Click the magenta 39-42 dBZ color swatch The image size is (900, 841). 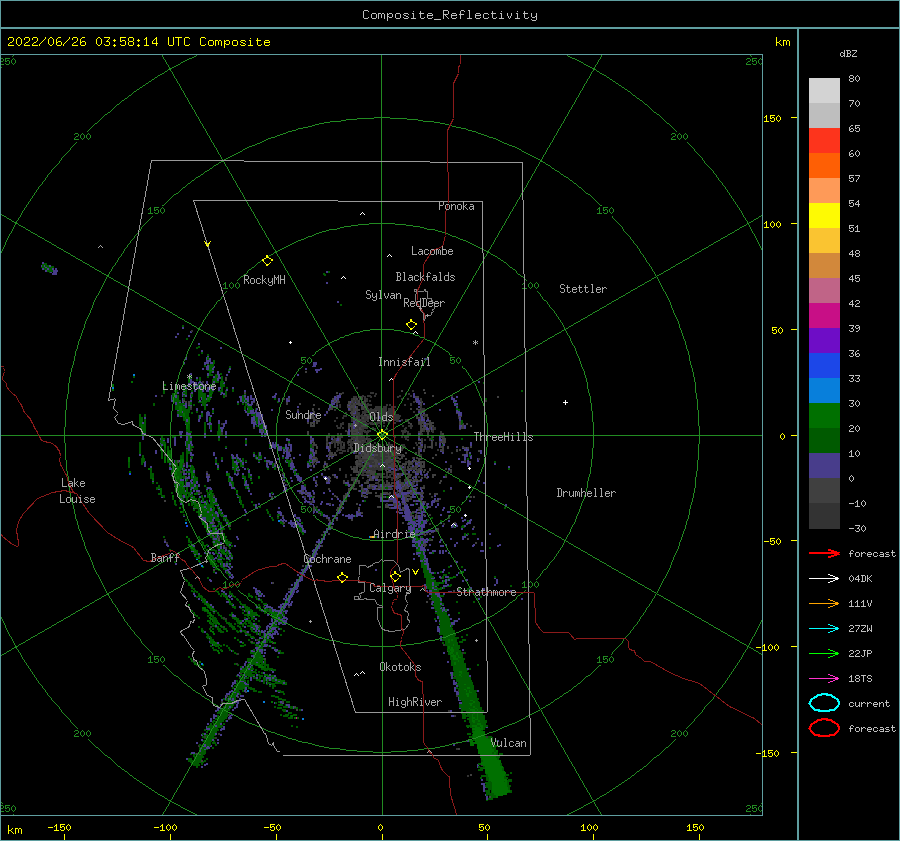click(824, 315)
